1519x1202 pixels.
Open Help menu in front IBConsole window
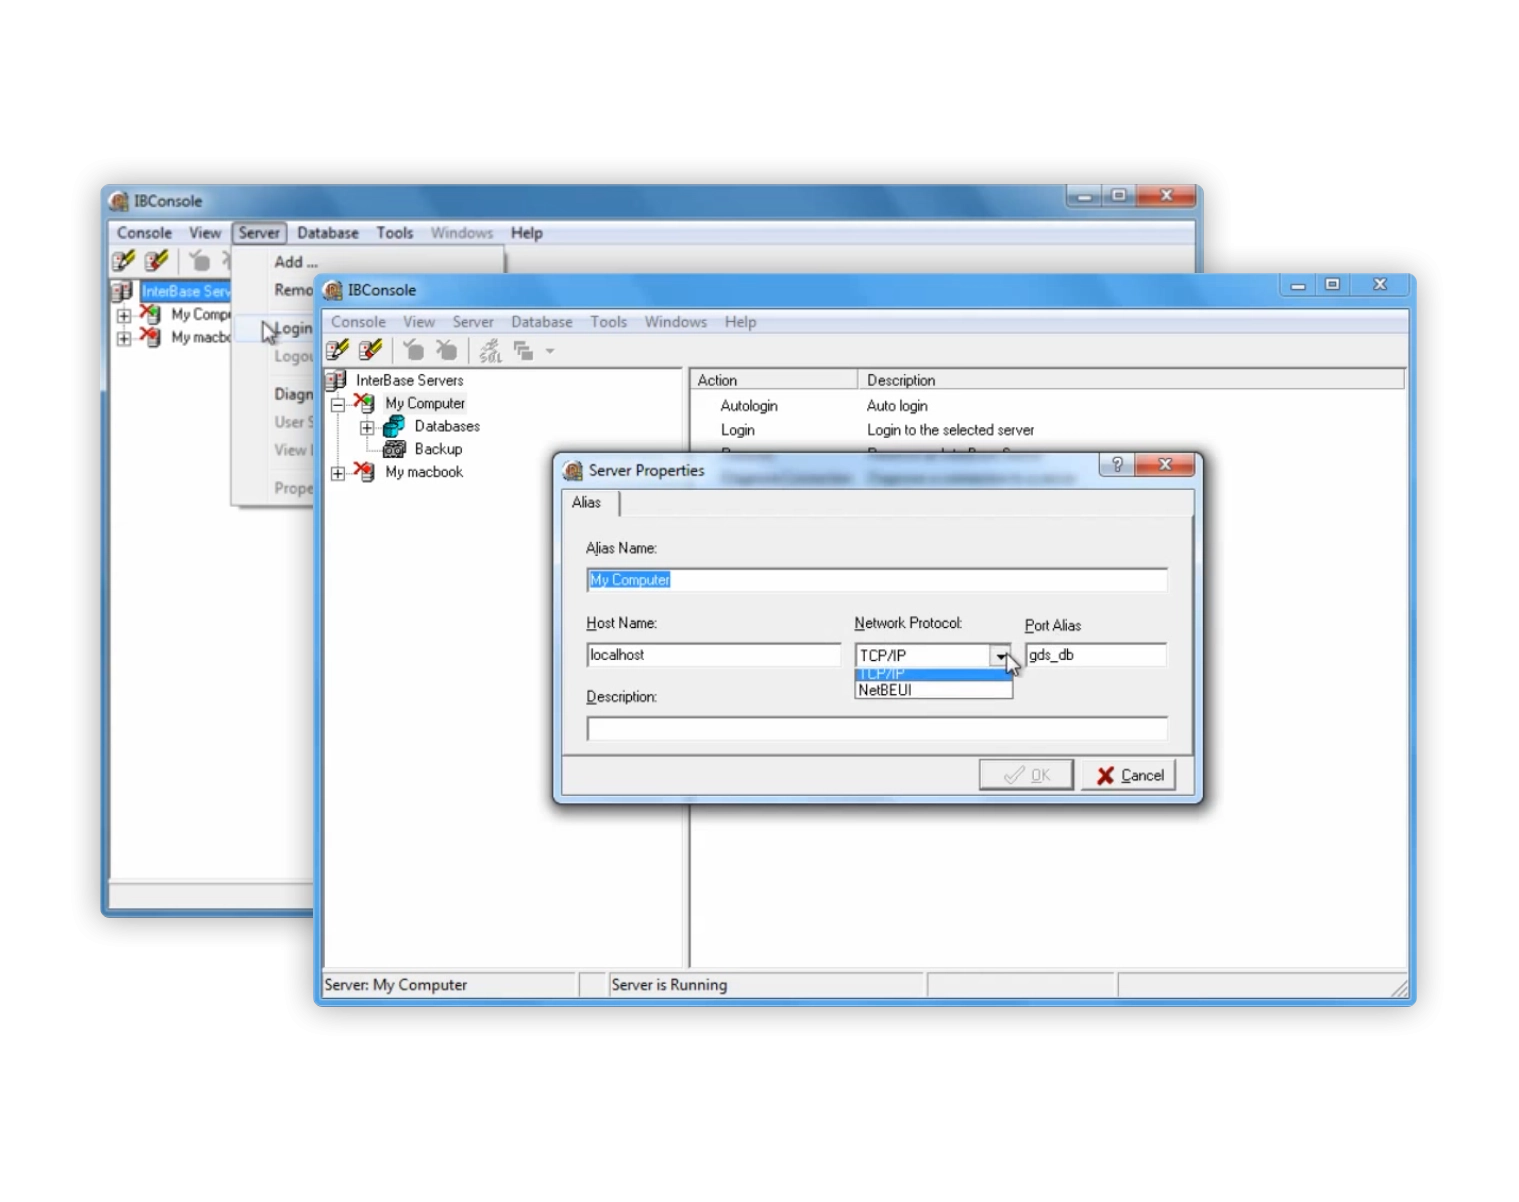pyautogui.click(x=741, y=322)
